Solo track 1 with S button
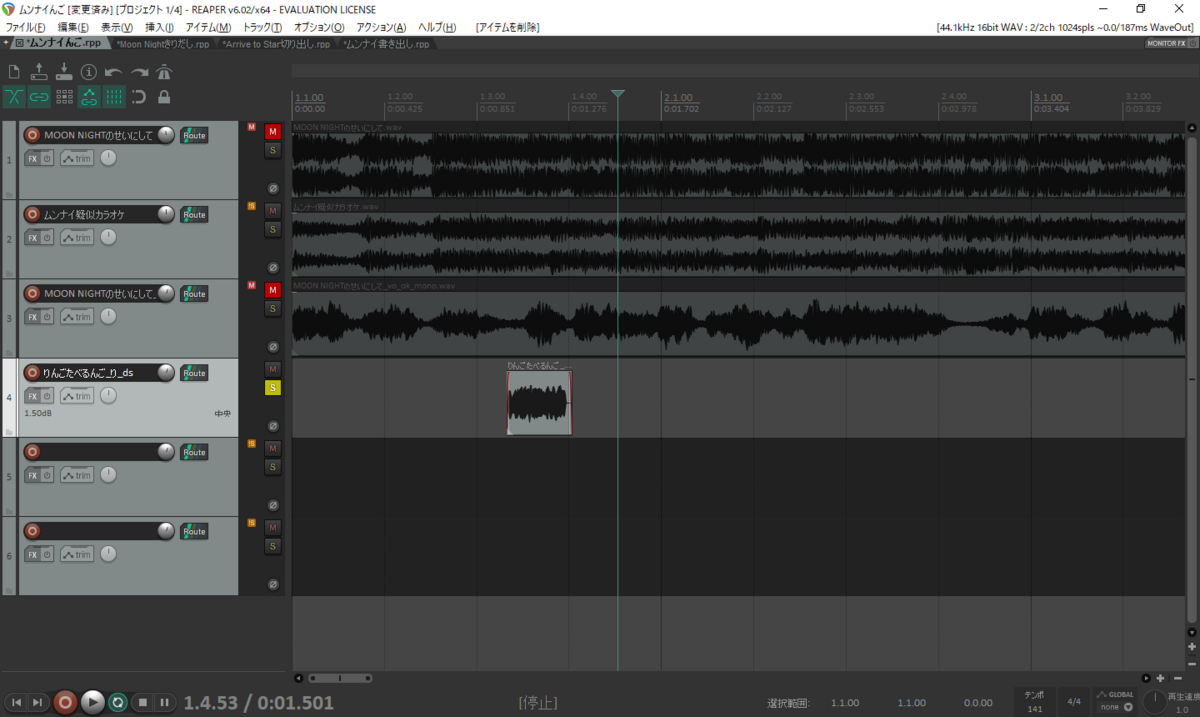 pos(273,150)
